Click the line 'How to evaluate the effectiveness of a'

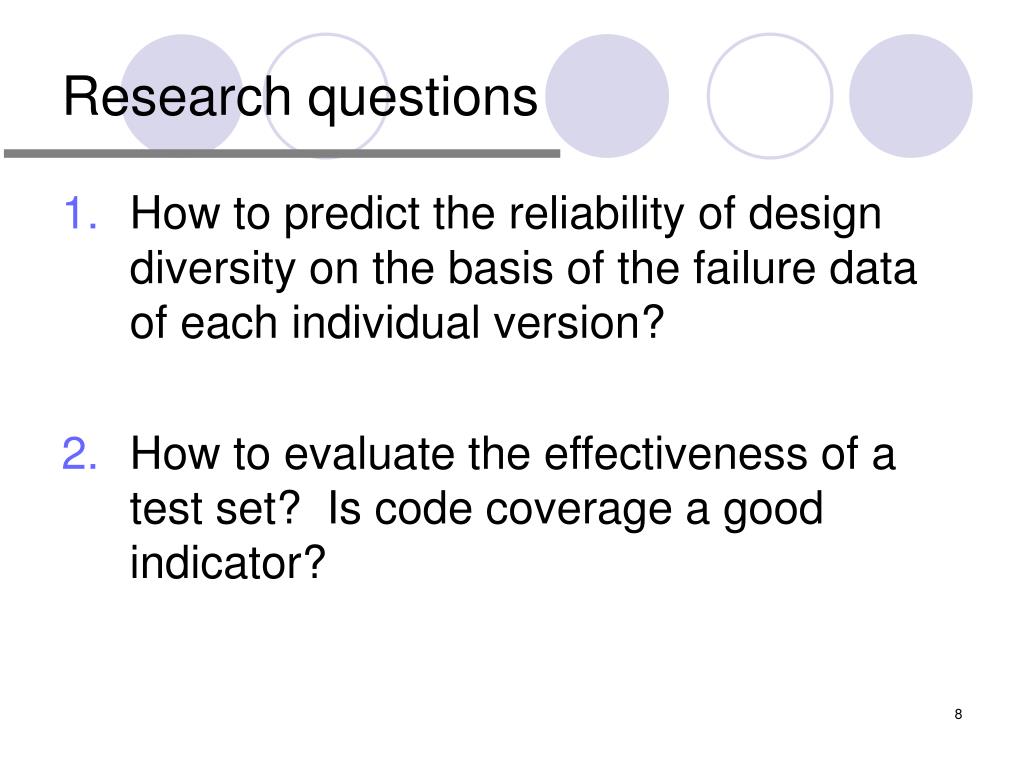[x=513, y=453]
